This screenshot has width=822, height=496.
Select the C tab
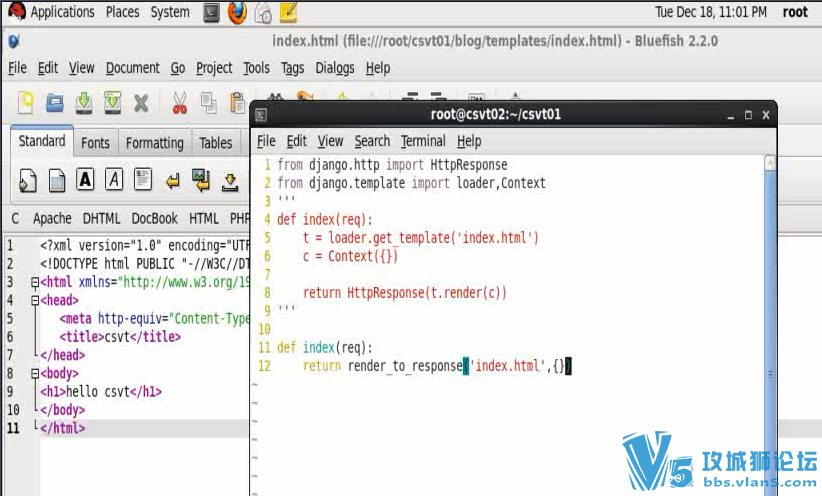pos(15,218)
